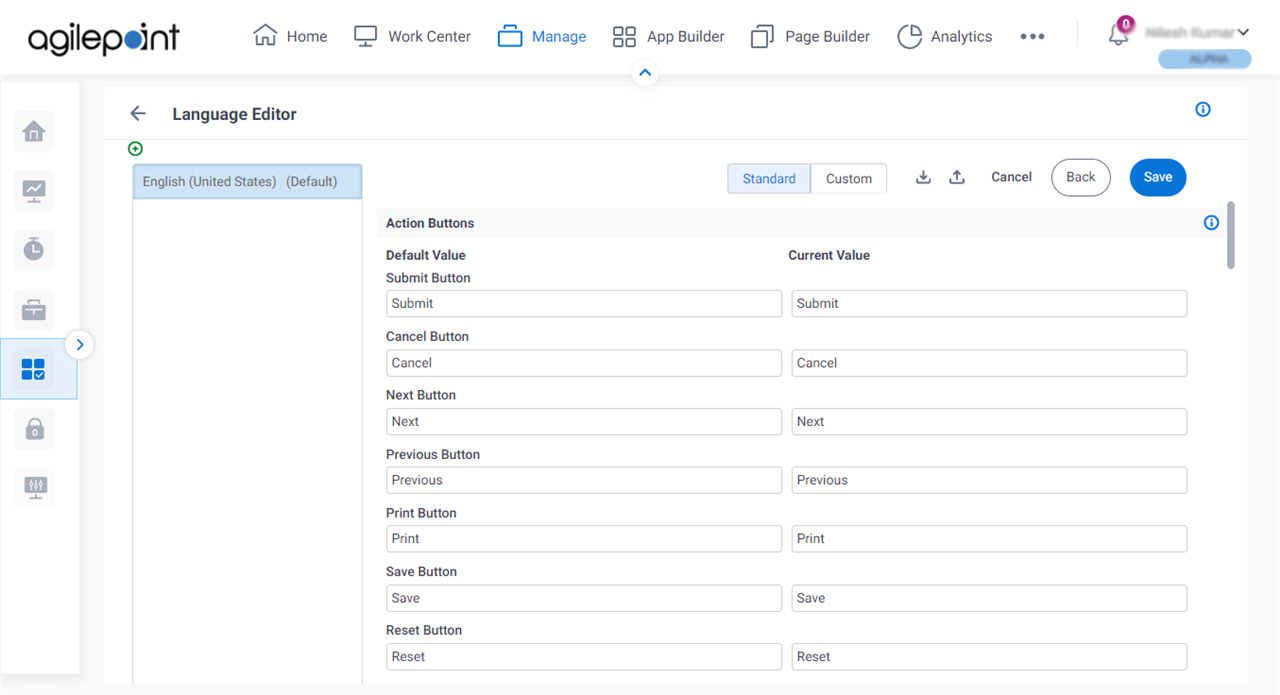This screenshot has height=695, width=1280.
Task: Open the Home navigation item
Action: coord(290,36)
